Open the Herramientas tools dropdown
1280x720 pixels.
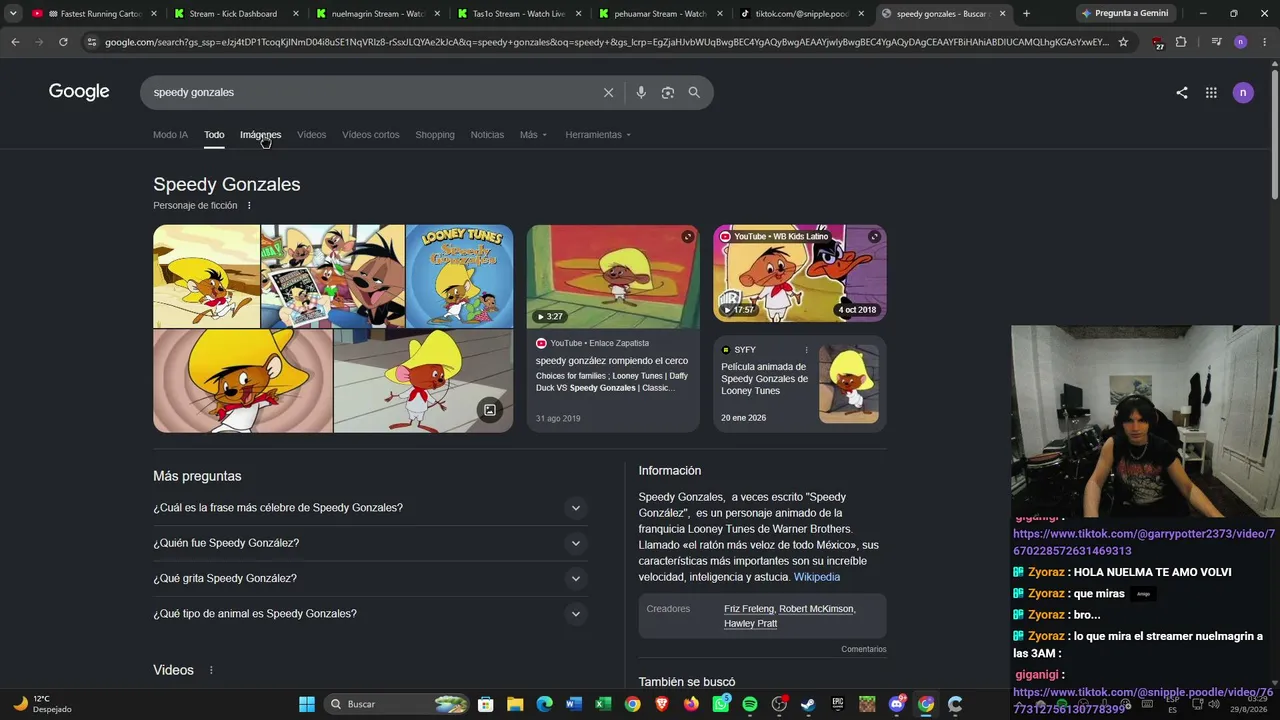tap(598, 135)
